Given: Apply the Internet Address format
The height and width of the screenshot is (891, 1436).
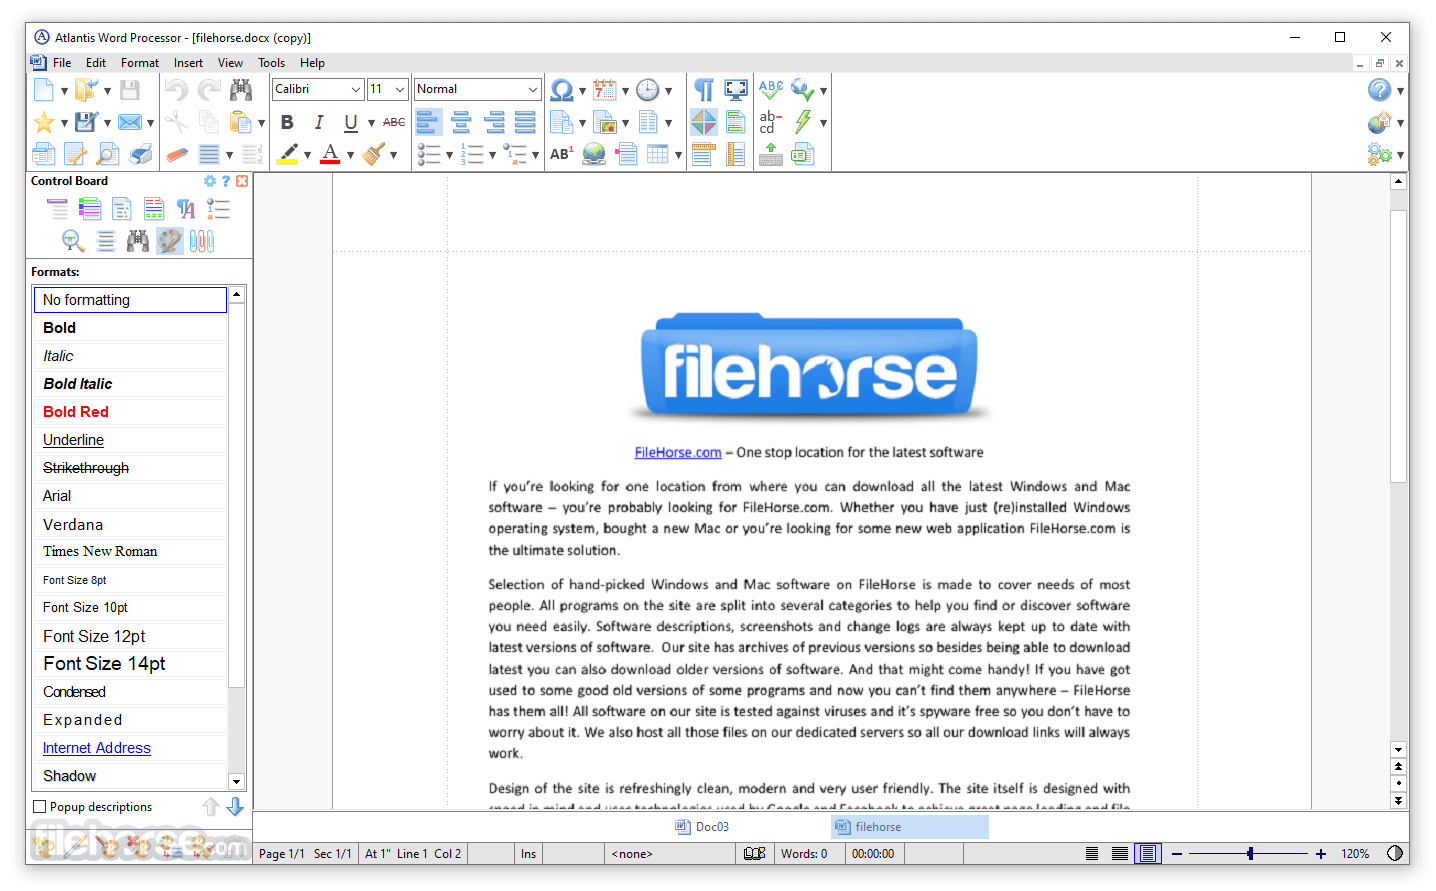Looking at the screenshot, I should click(130, 748).
